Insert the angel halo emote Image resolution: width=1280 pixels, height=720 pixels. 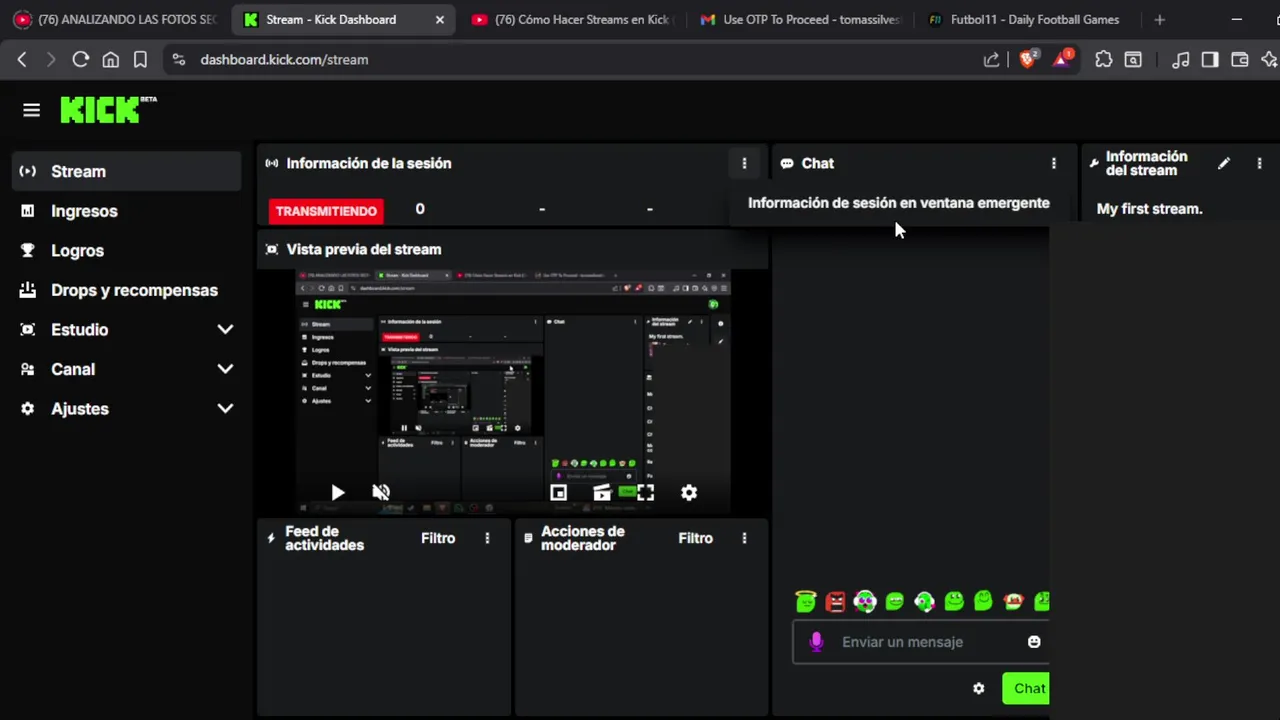coord(806,601)
